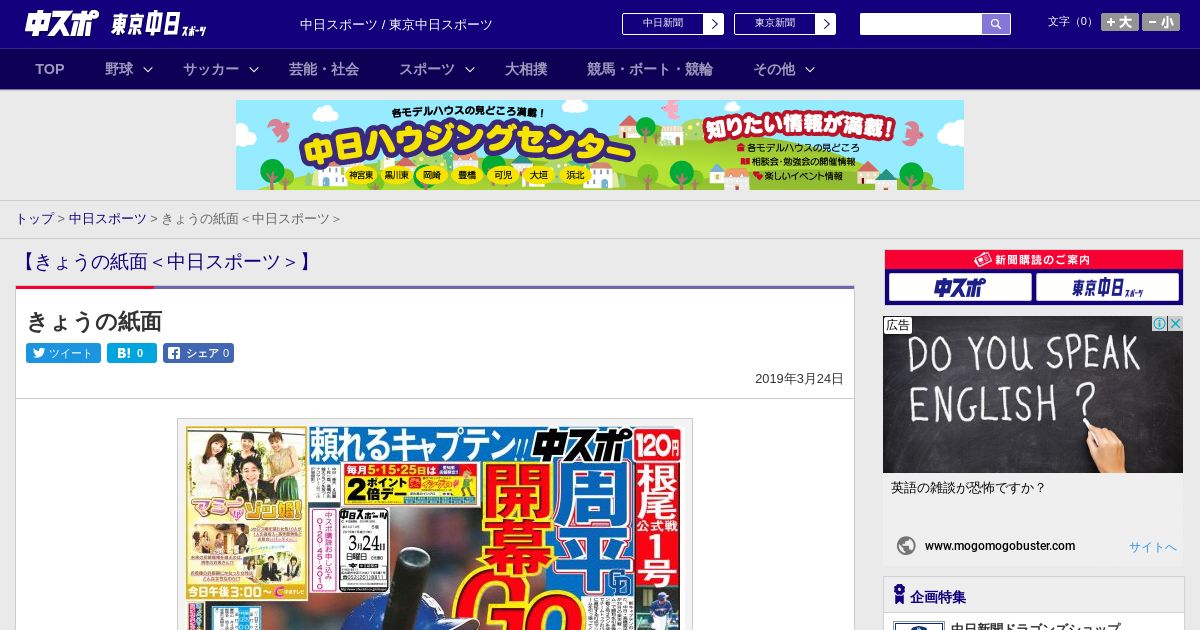Expand the 野球 dropdown chevron
Viewport: 1200px width, 630px height.
[x=148, y=69]
